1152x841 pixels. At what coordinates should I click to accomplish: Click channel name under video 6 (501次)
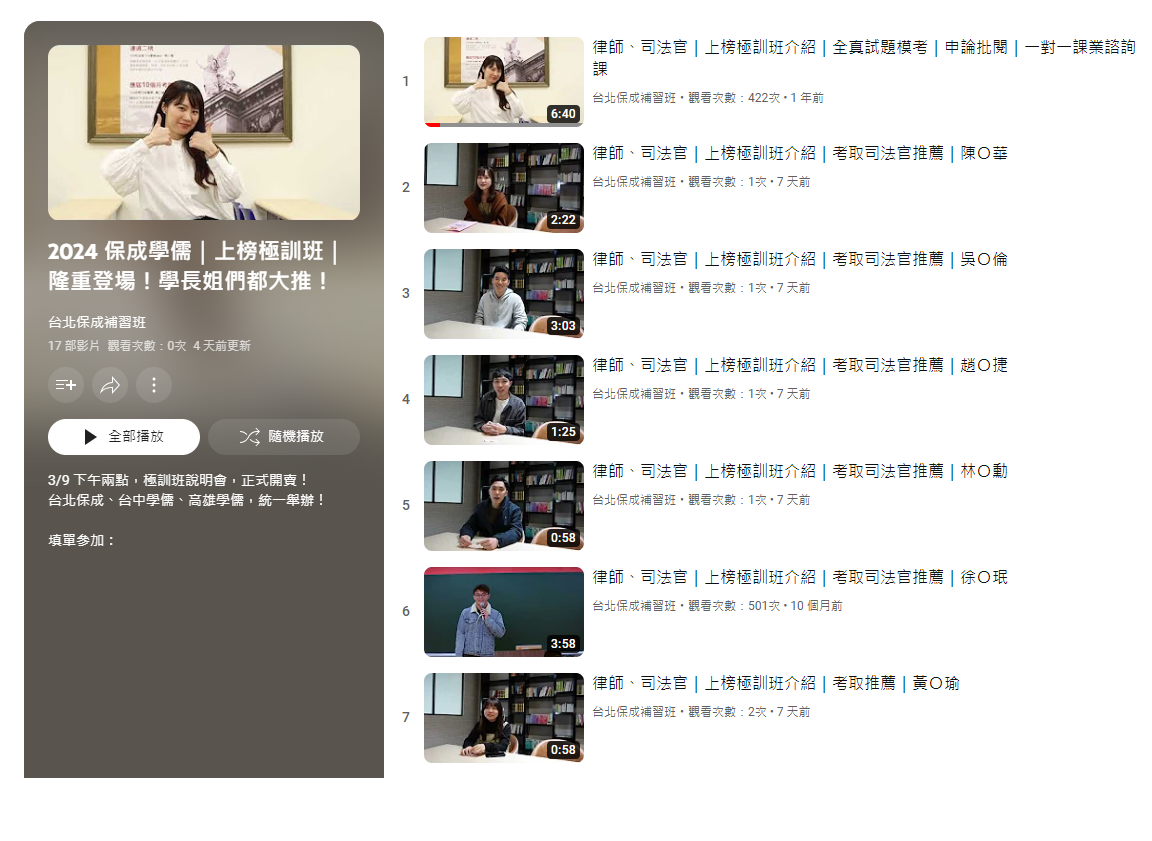click(x=634, y=606)
